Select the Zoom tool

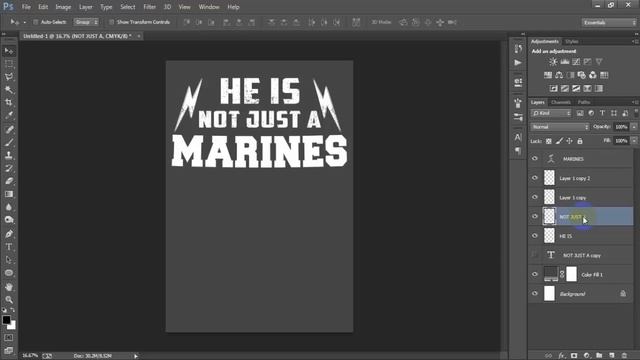(9, 300)
